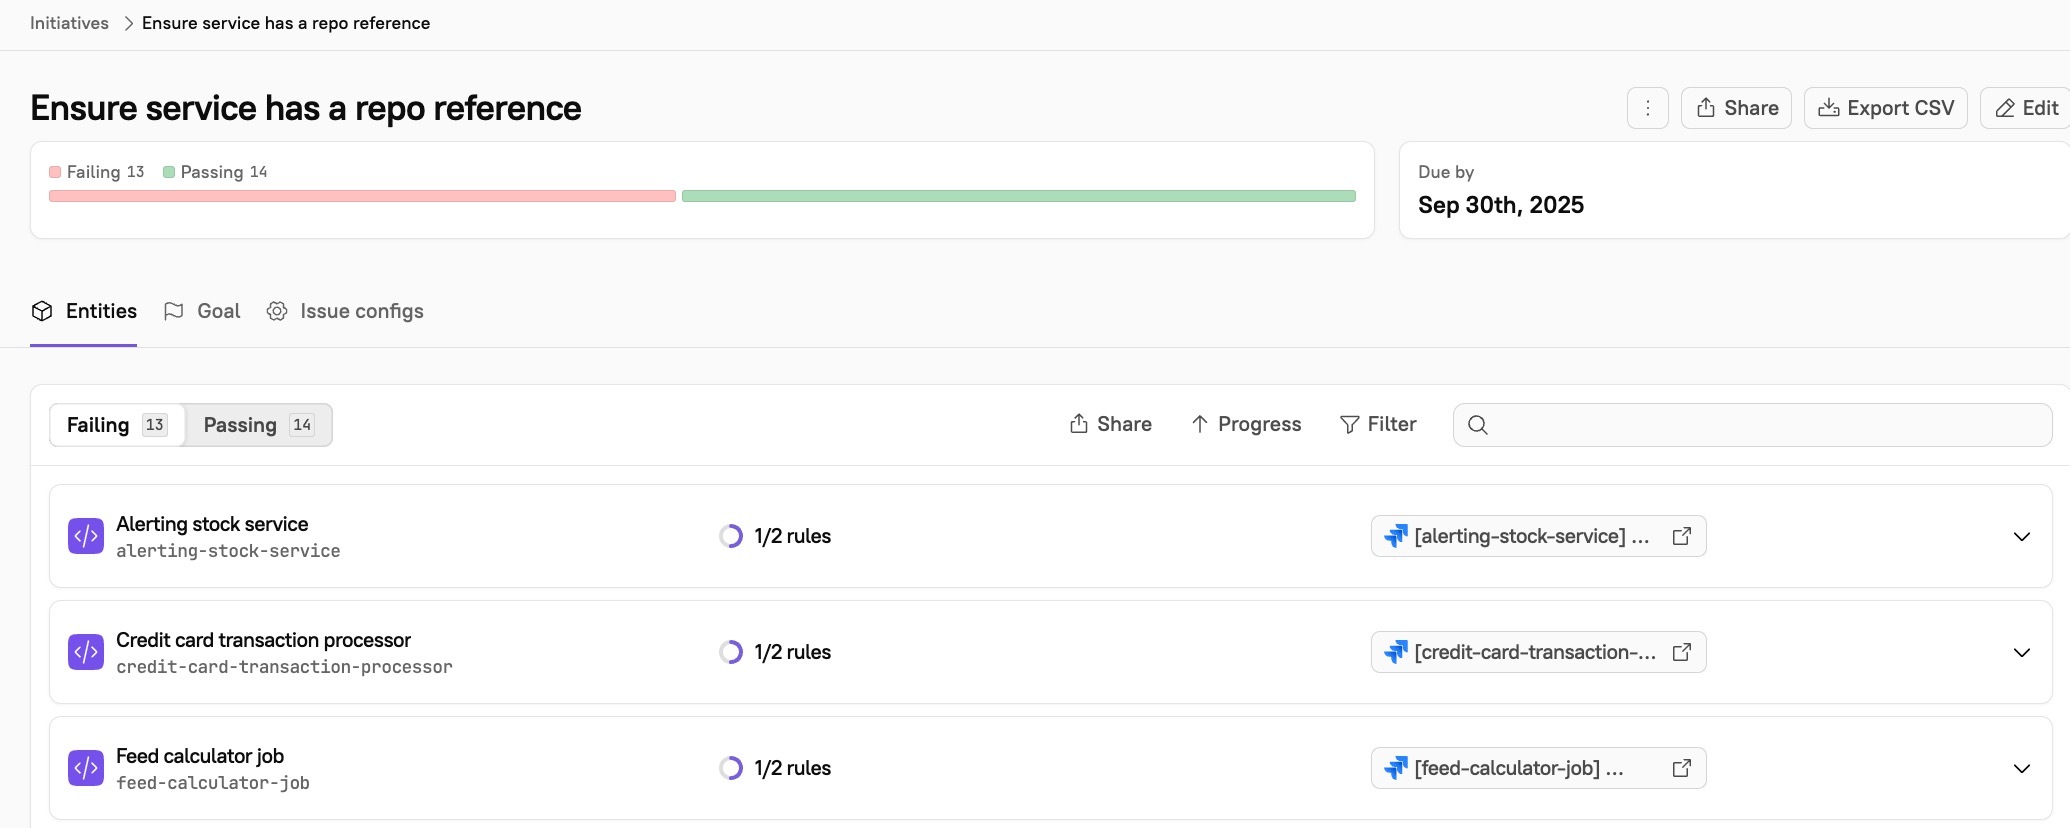Expand the Feed calculator job row

point(2021,769)
